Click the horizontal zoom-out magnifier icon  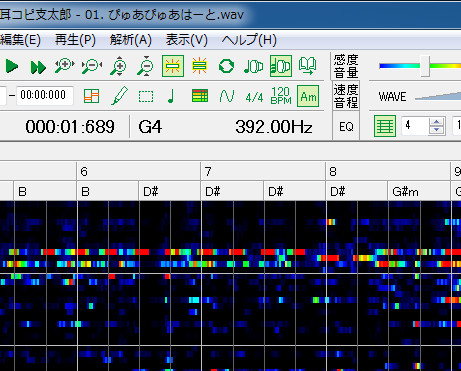click(x=92, y=66)
